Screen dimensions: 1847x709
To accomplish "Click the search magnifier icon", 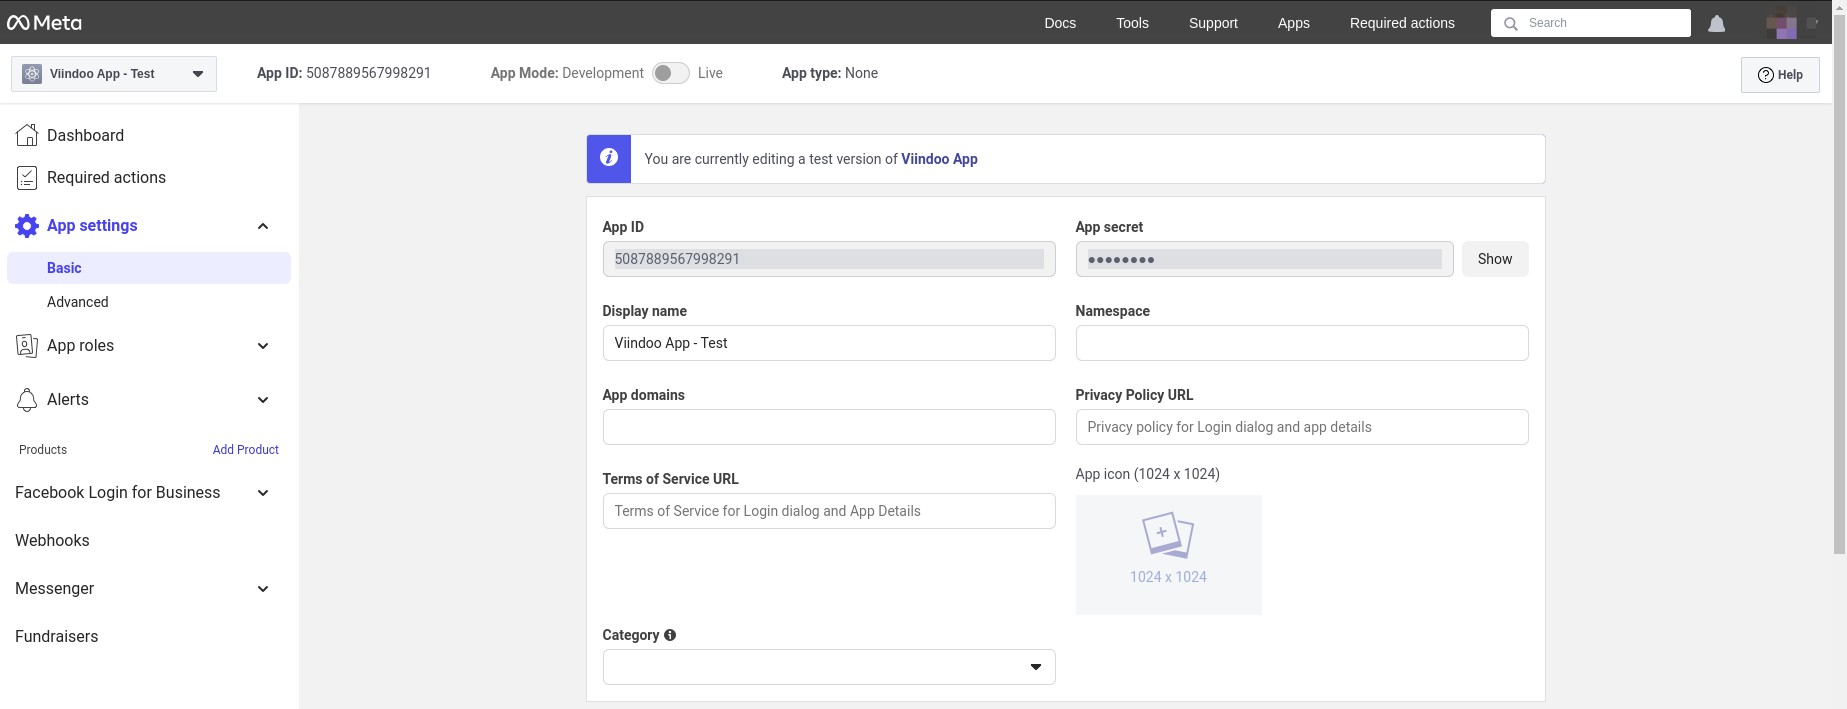I will (1511, 23).
